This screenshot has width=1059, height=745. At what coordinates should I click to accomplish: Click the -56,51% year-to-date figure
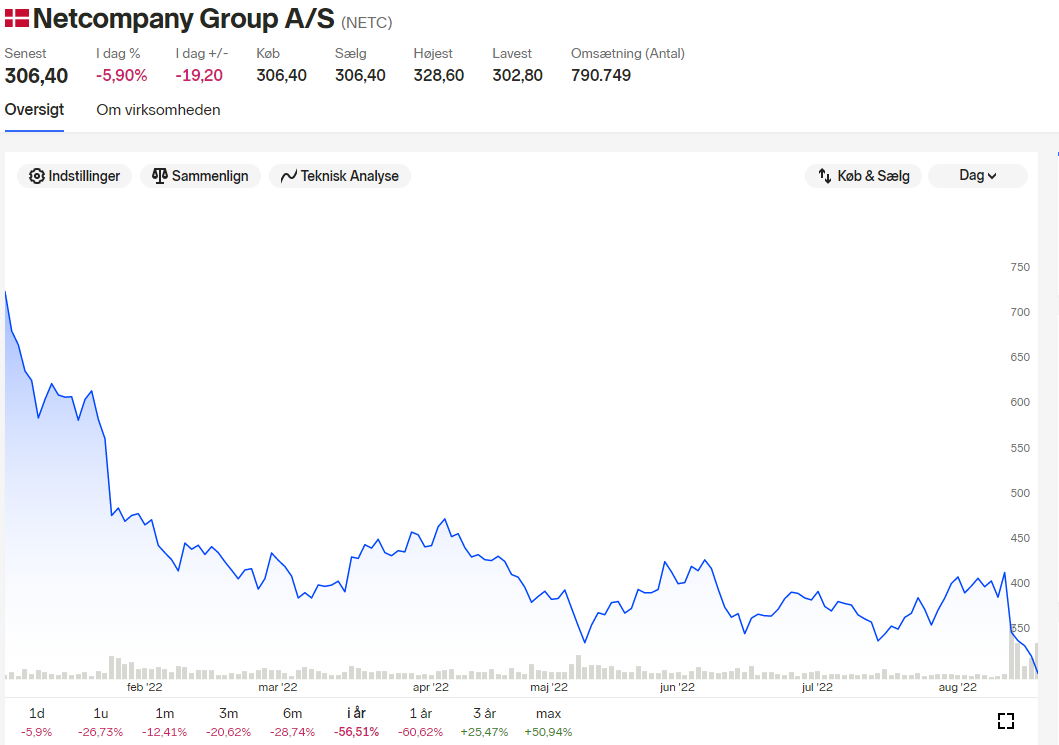356,732
